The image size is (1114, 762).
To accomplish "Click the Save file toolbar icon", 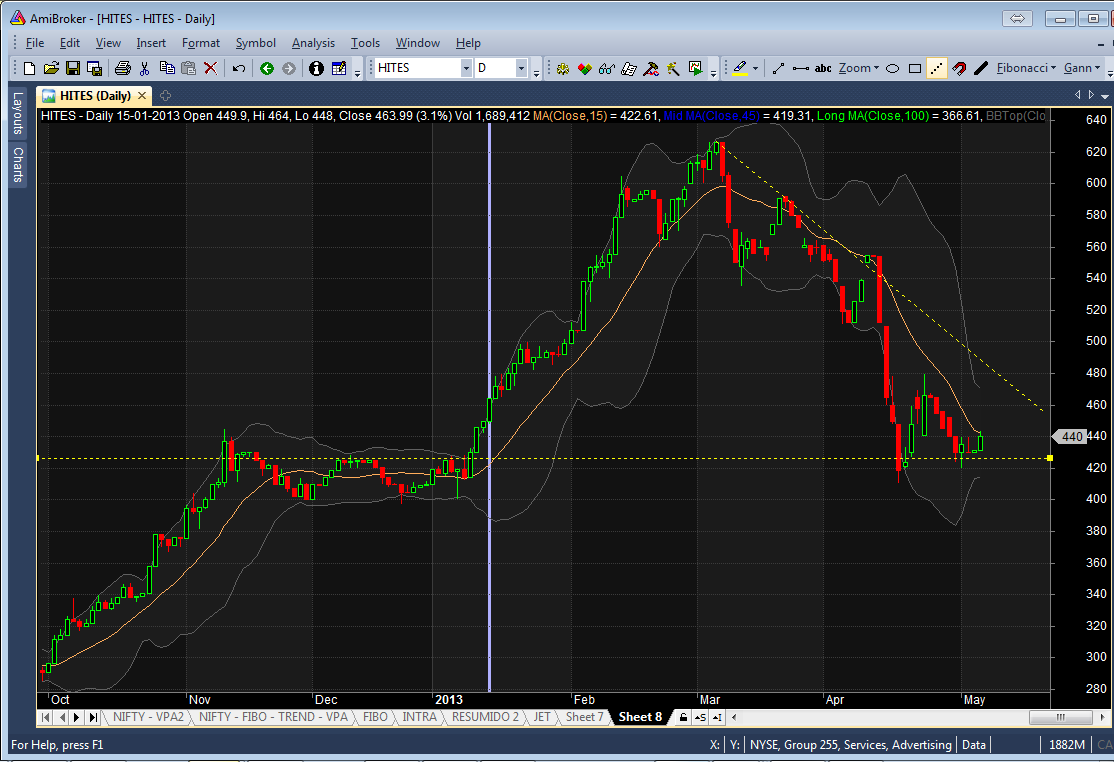I will tap(73, 69).
